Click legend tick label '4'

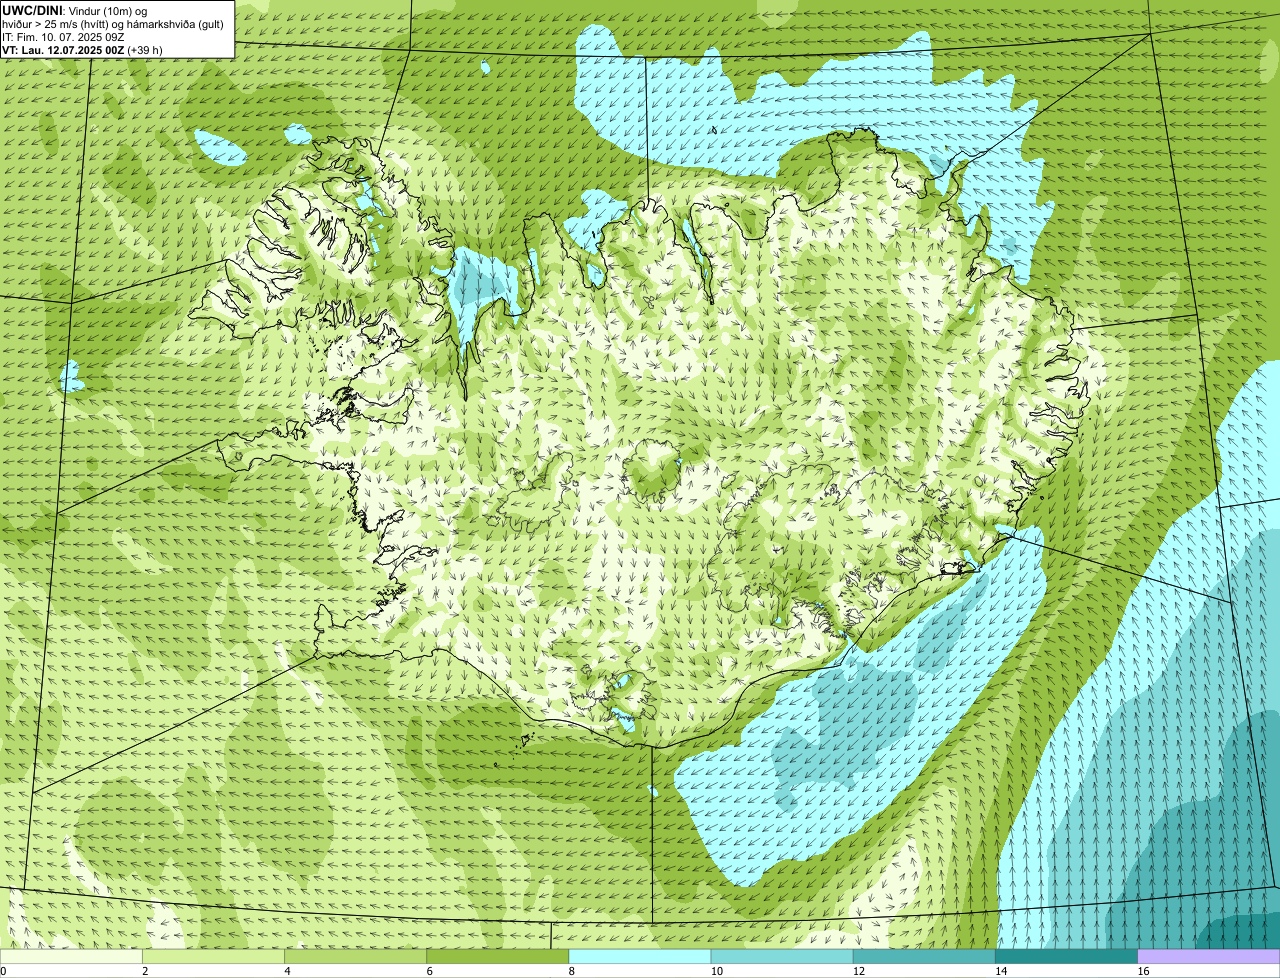[x=287, y=971]
